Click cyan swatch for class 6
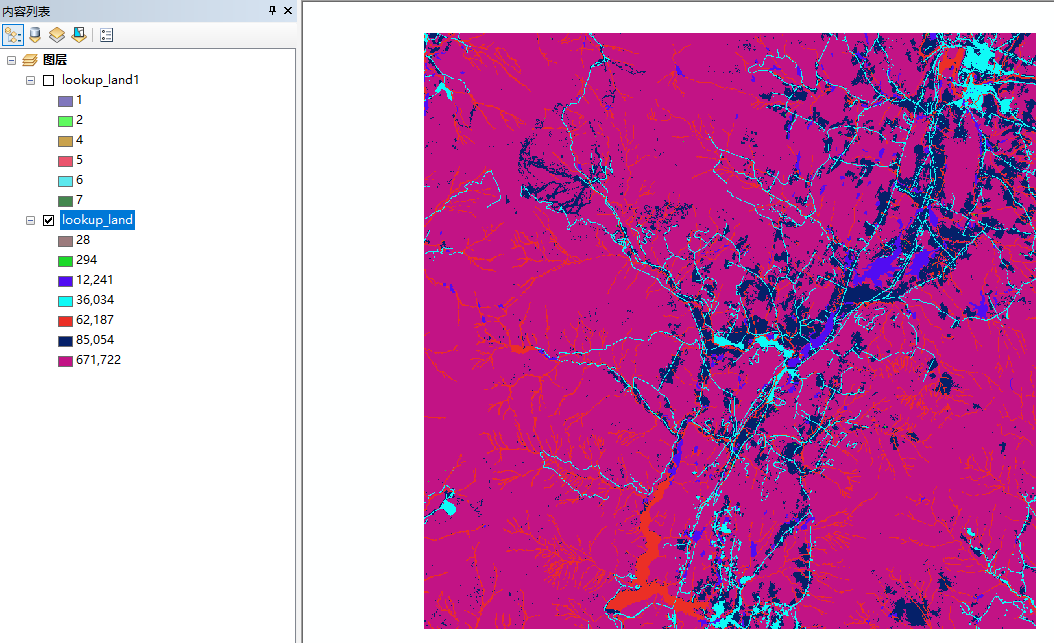The image size is (1054, 643). [65, 181]
